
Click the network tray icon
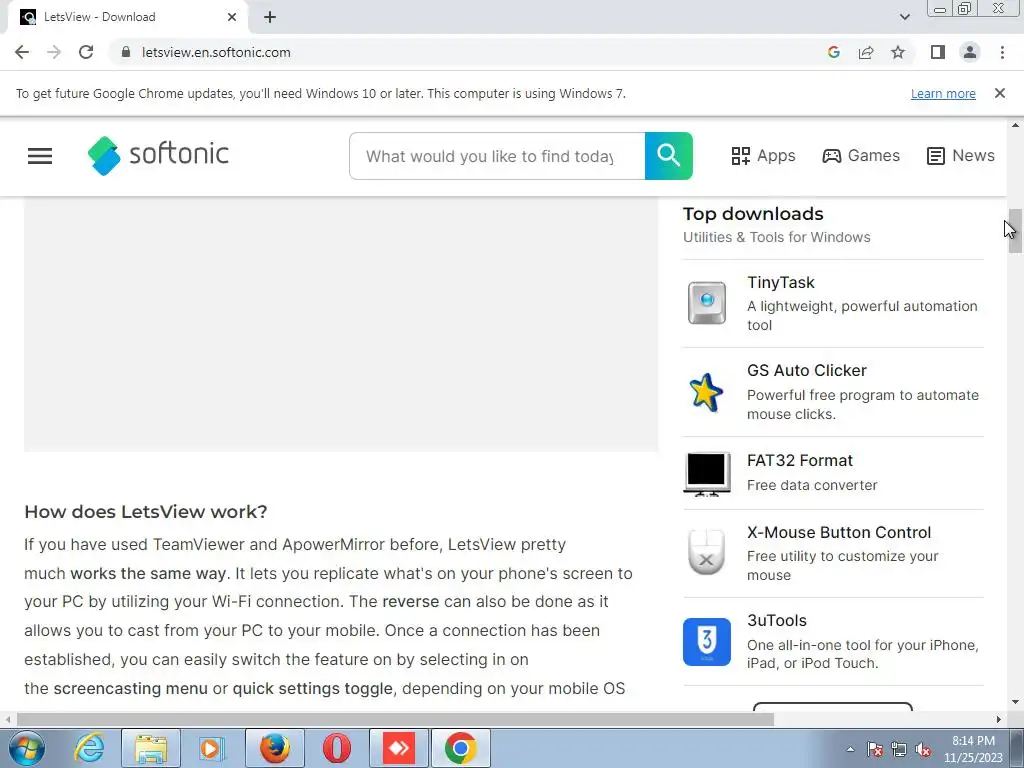[x=899, y=749]
